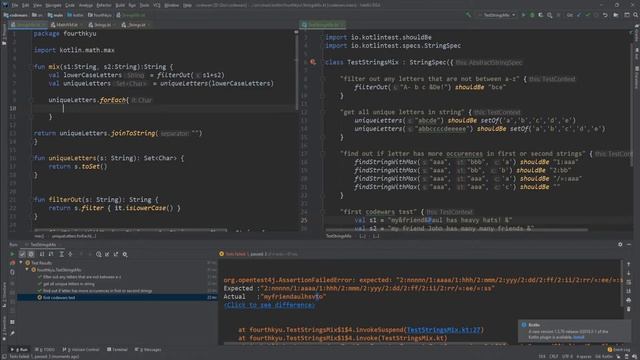The height and width of the screenshot is (360, 640).
Task: Click the "Click to see difference" link
Action: click(269, 305)
